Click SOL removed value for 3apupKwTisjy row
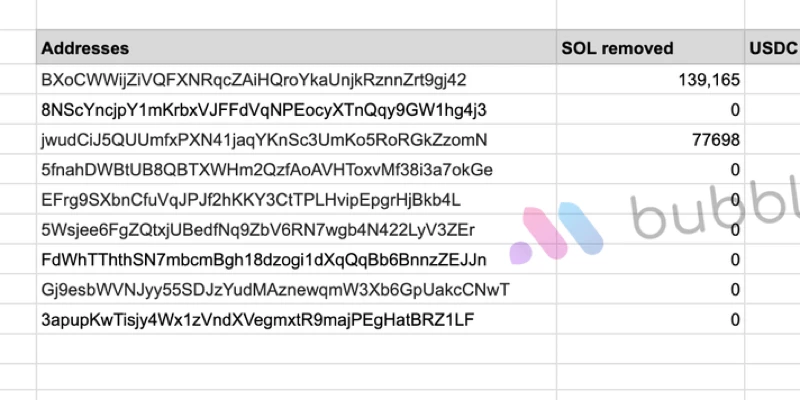 [x=650, y=319]
